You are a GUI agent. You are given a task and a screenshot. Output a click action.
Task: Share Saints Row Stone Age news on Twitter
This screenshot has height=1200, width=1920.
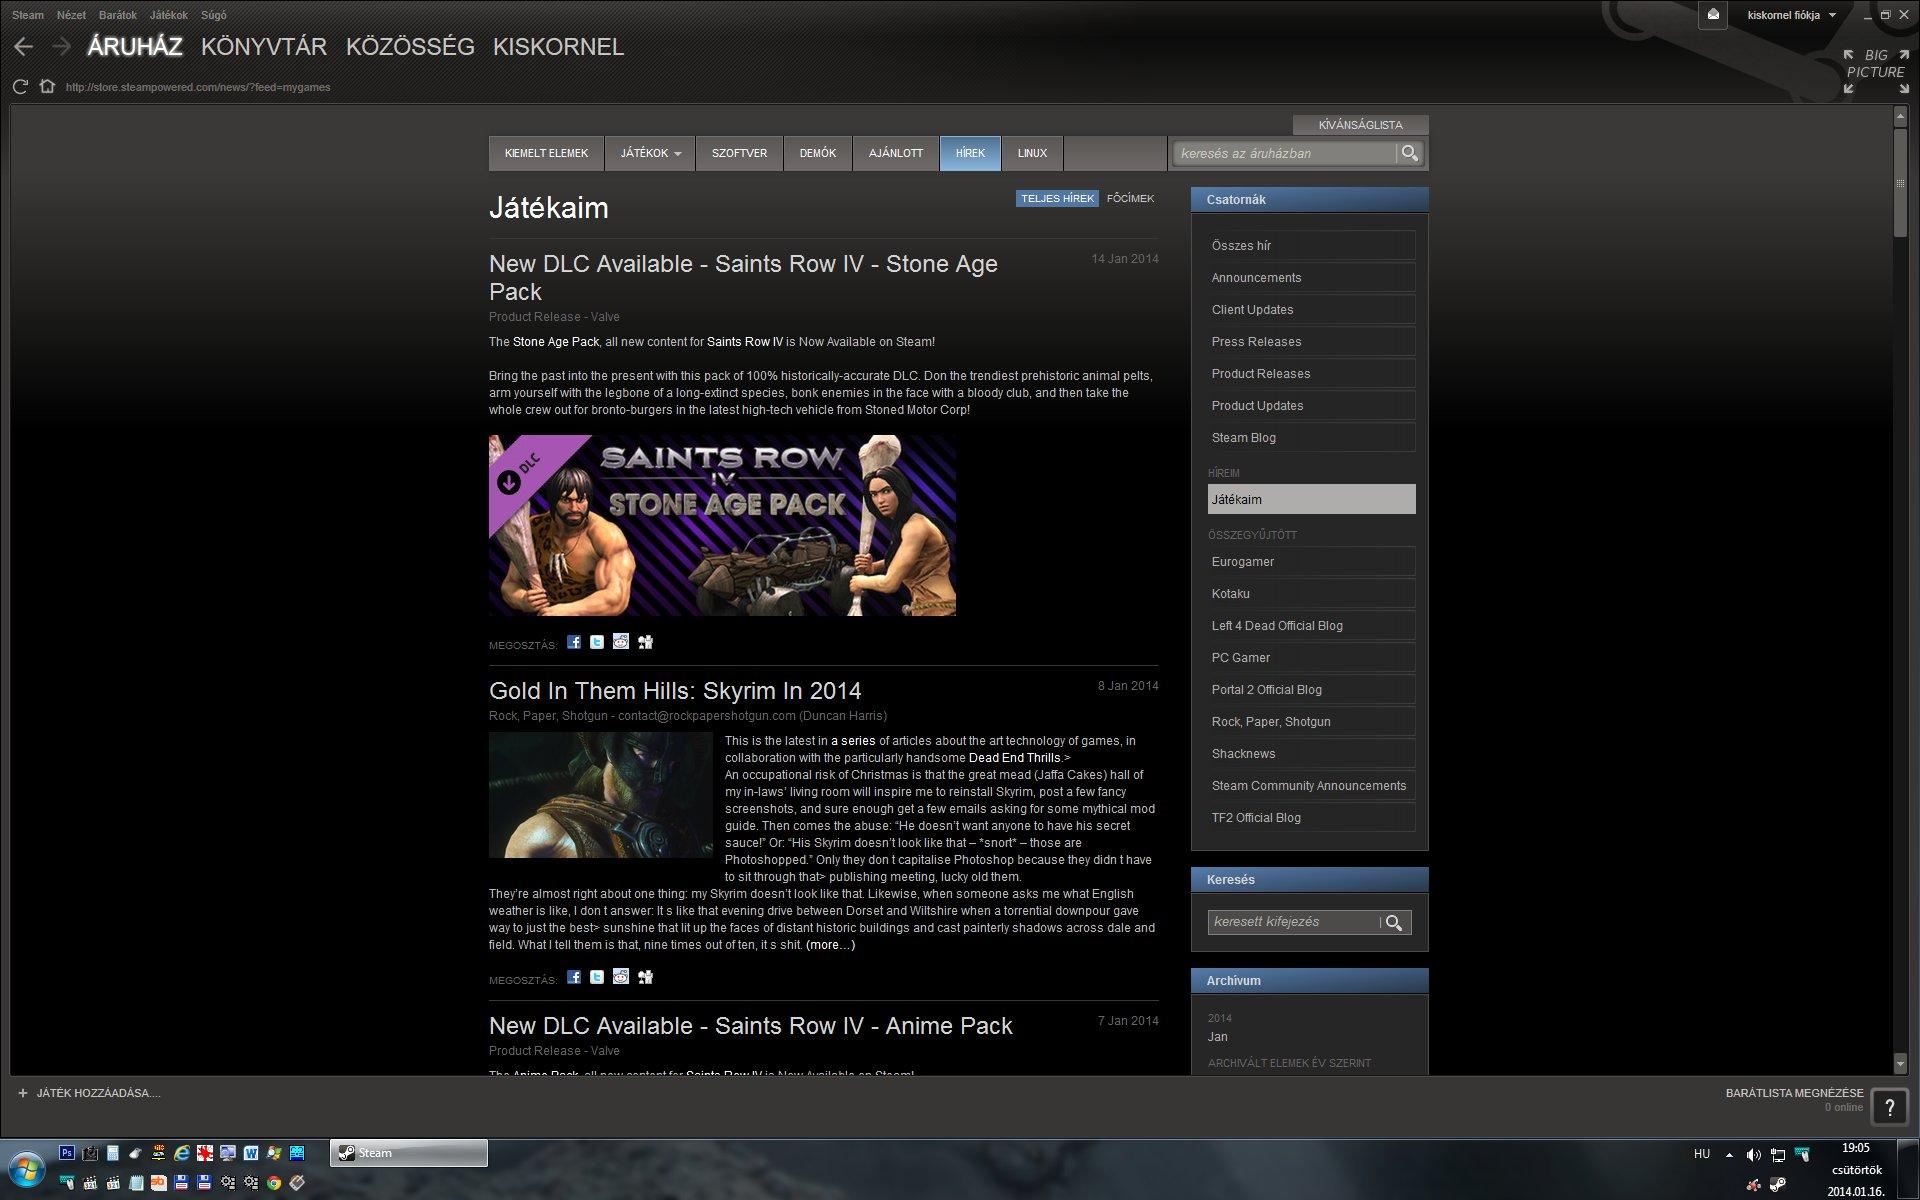coord(597,642)
